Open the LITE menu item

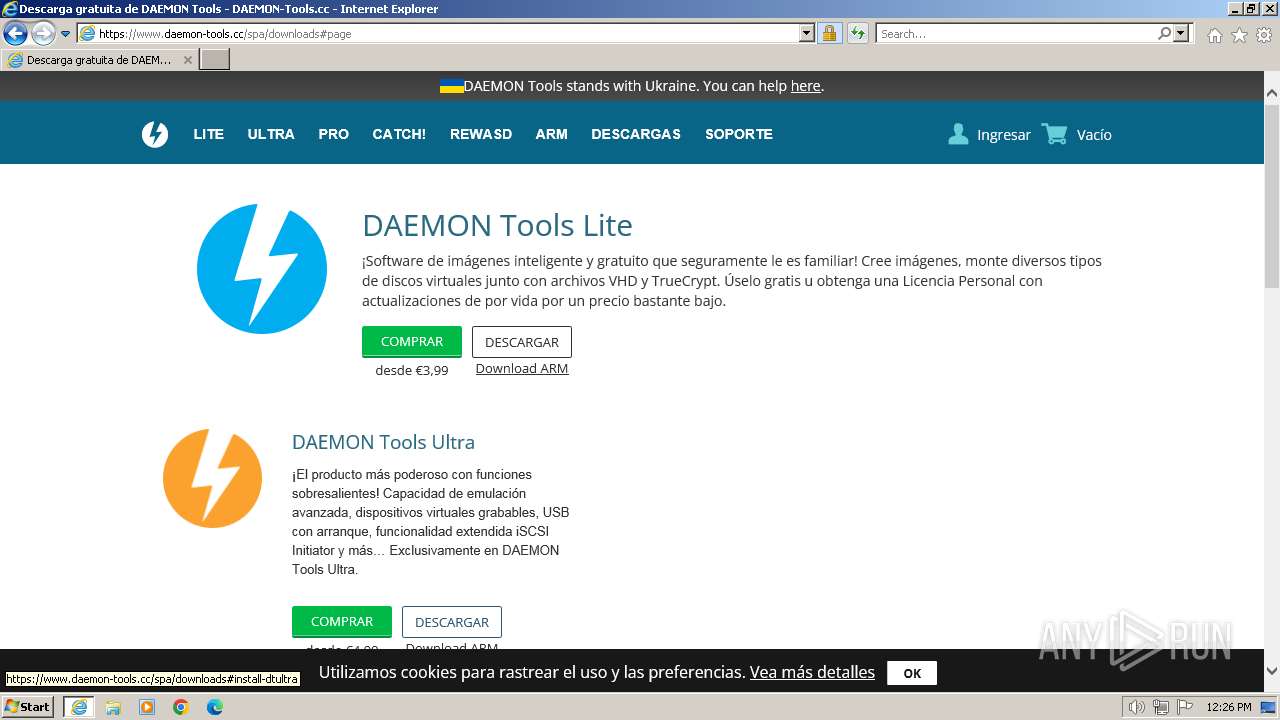tap(208, 134)
